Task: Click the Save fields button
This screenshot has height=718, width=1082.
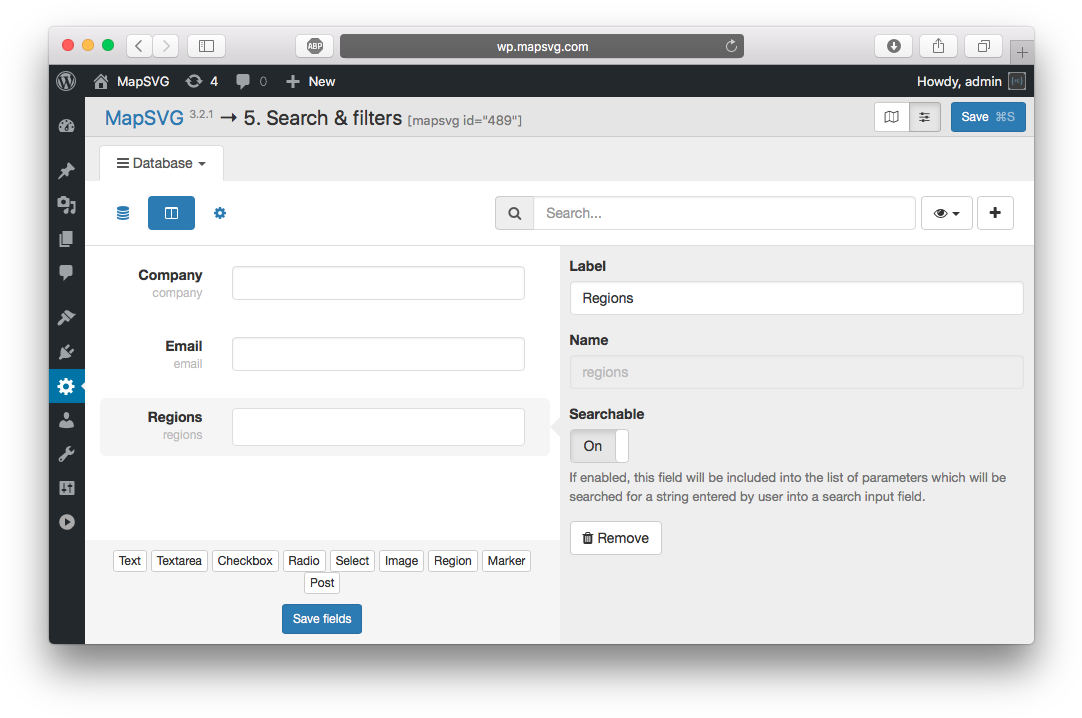Action: tap(321, 618)
